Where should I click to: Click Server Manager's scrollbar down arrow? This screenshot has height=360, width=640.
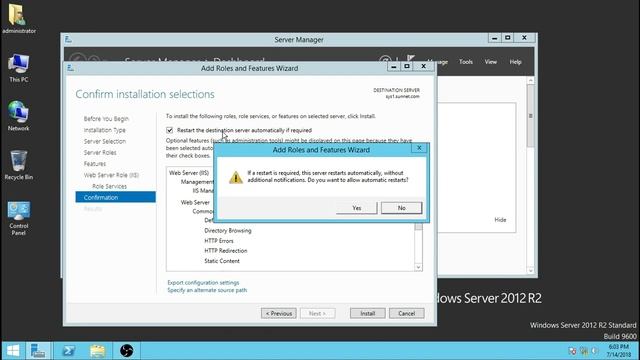point(531,270)
